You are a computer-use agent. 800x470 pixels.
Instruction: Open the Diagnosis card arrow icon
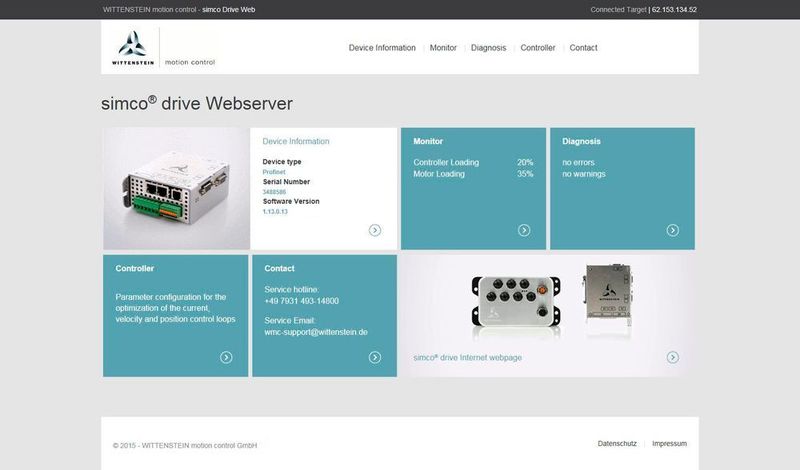coord(673,230)
